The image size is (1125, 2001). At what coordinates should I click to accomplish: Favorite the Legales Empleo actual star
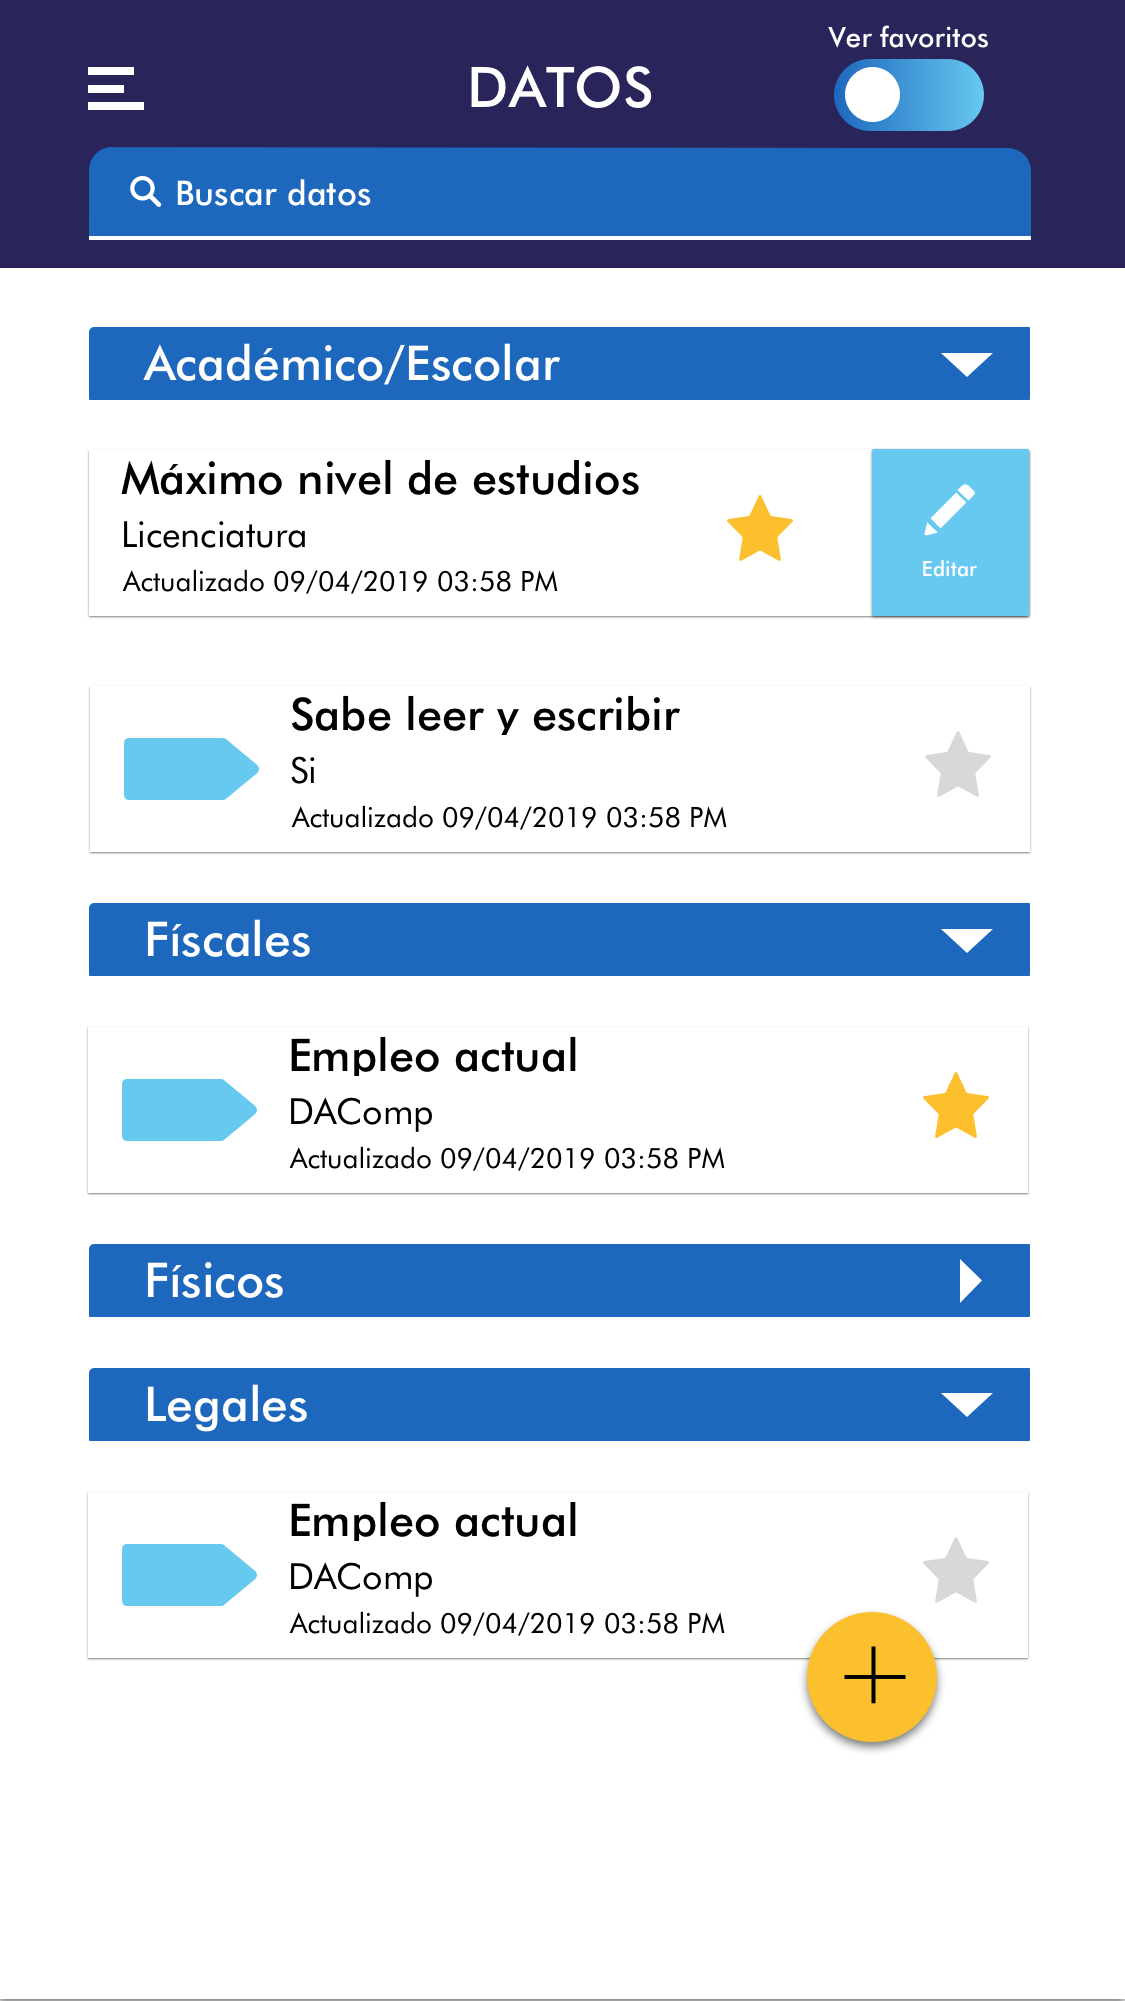(955, 1571)
